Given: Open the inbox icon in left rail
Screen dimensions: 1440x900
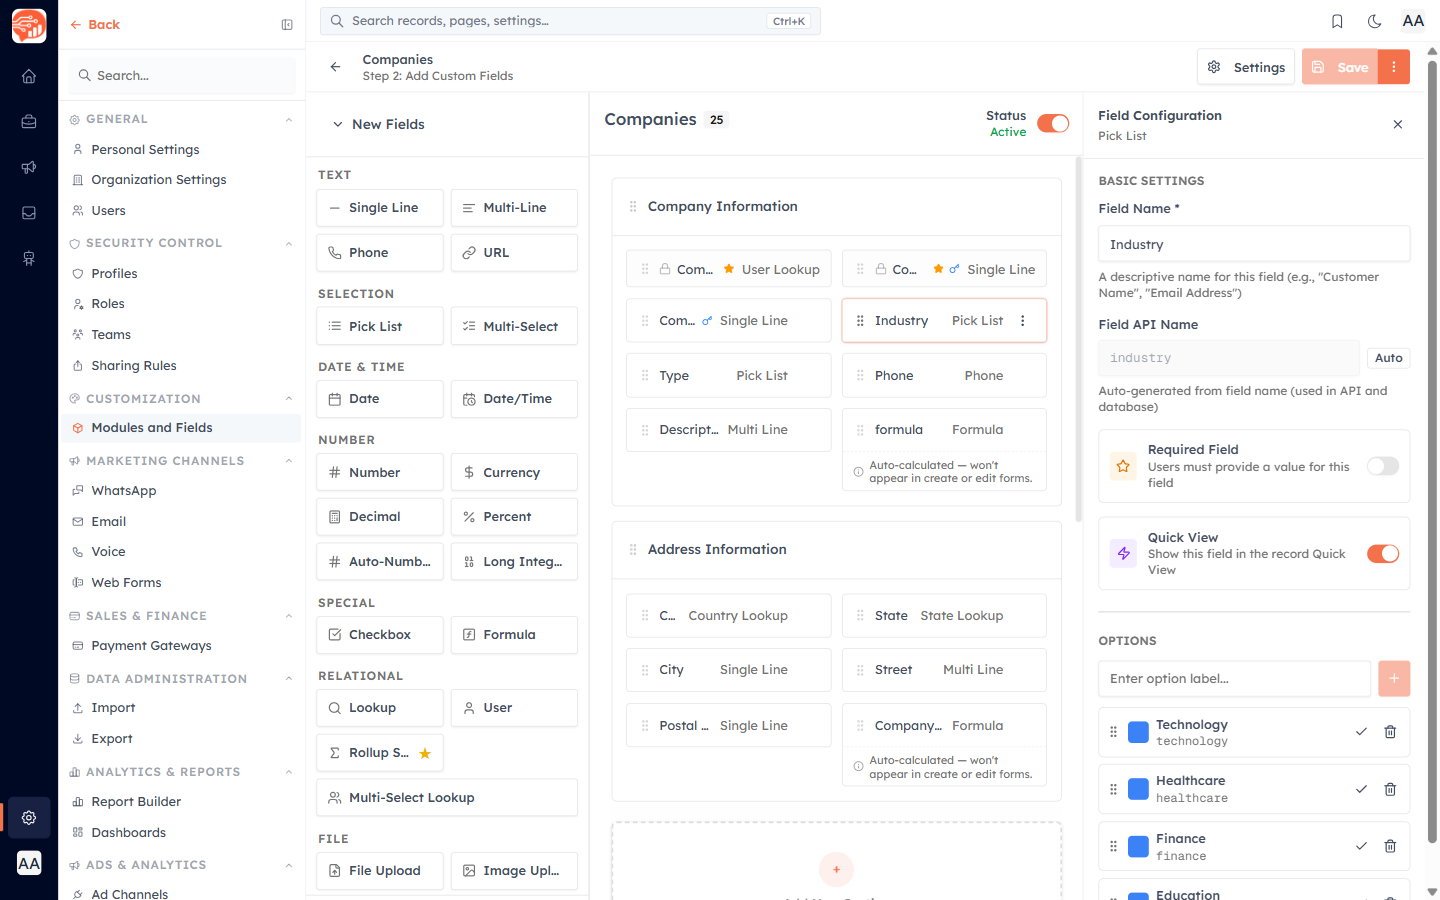Looking at the screenshot, I should 29,213.
